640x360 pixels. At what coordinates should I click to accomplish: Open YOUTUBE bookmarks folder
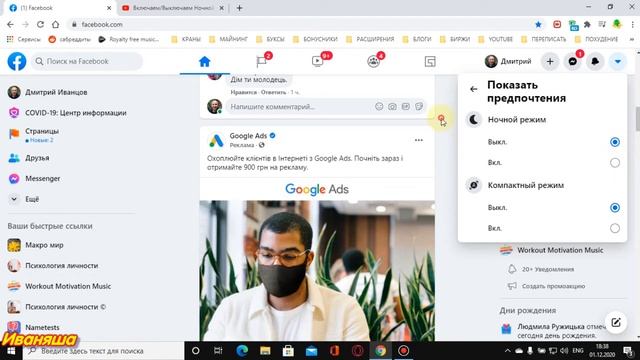point(496,39)
